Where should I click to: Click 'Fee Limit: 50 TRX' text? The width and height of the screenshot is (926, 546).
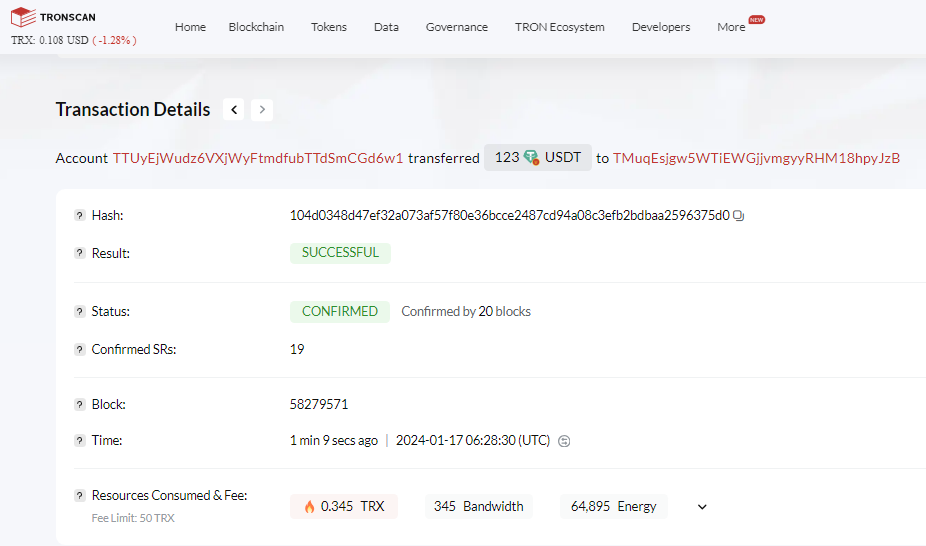(x=133, y=518)
